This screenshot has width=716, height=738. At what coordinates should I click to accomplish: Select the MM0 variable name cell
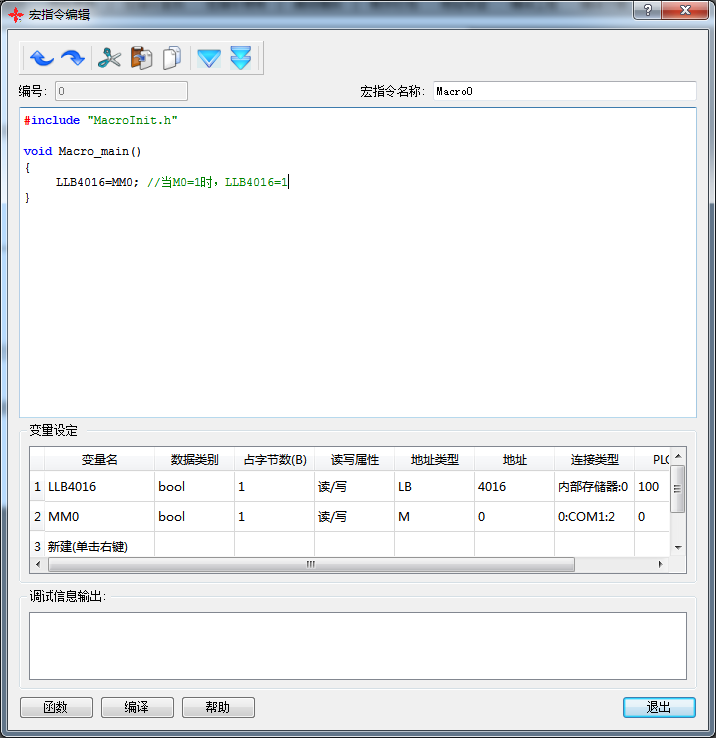99,517
